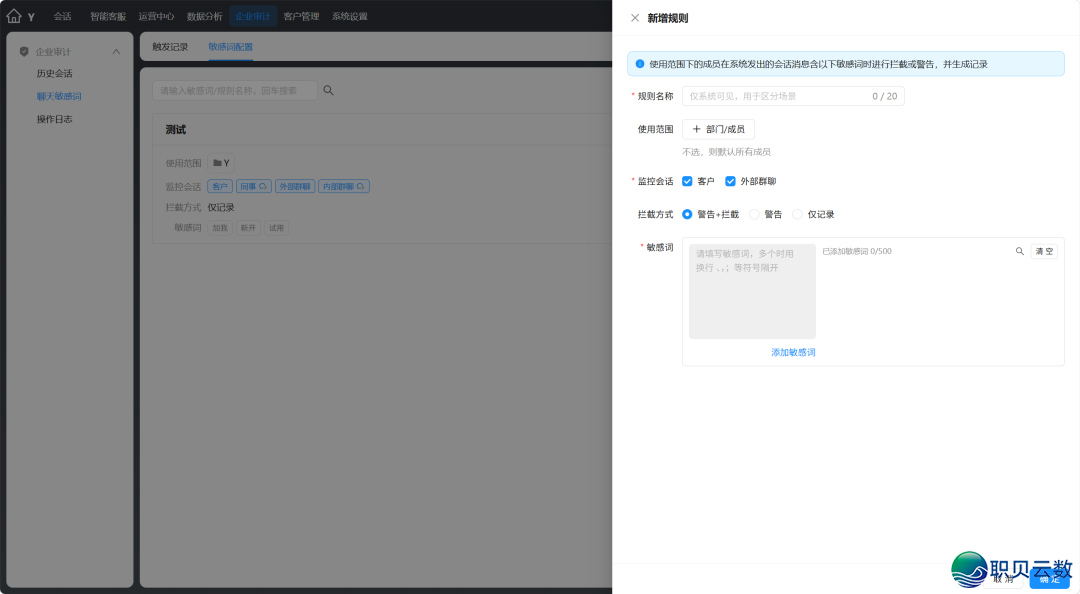The width and height of the screenshot is (1080, 594).
Task: Click the 添加敏感词 link
Action: coord(793,352)
